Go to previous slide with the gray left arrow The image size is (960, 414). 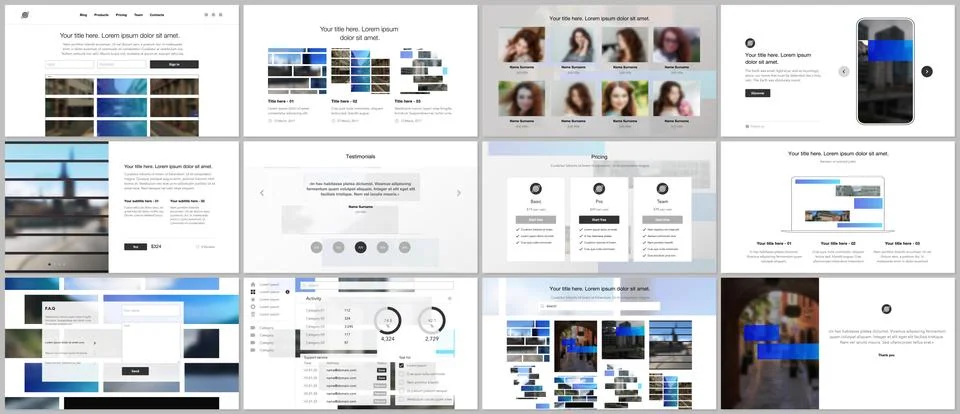click(844, 72)
